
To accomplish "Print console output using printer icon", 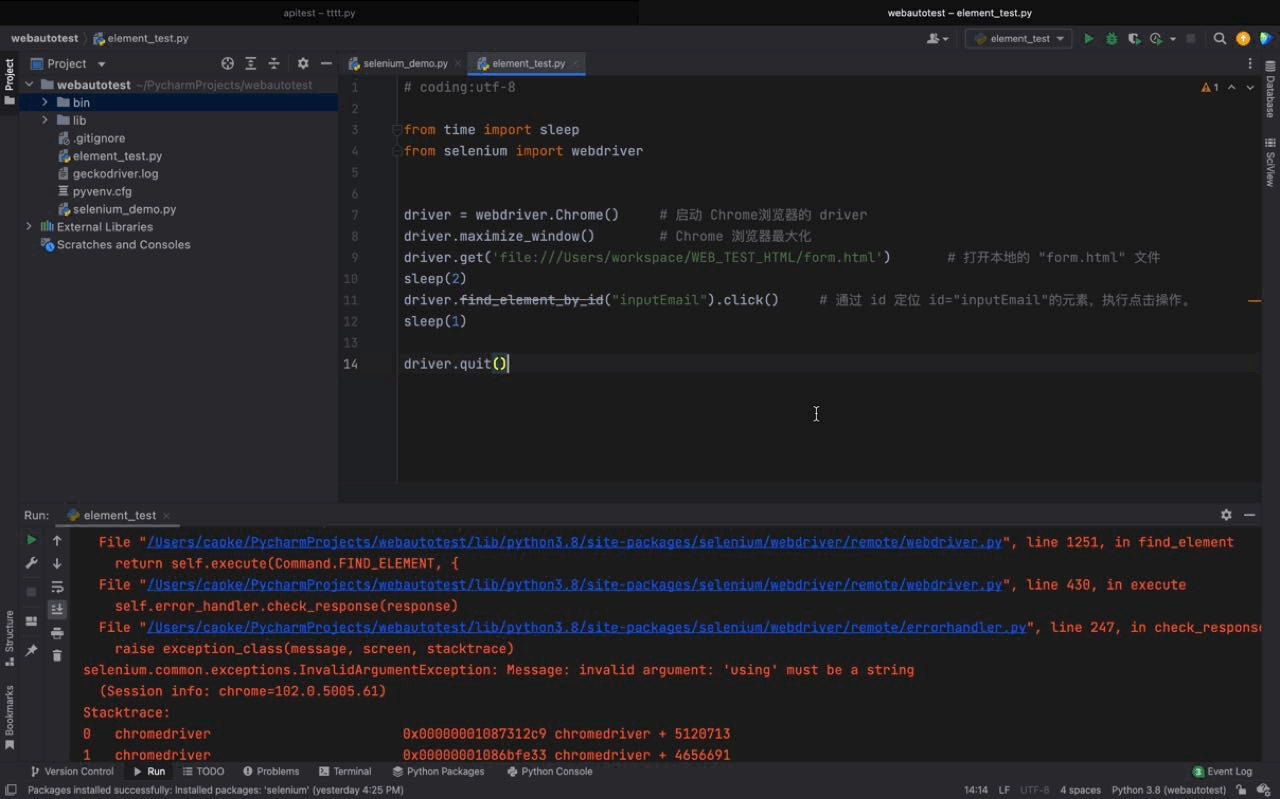I will tap(57, 633).
